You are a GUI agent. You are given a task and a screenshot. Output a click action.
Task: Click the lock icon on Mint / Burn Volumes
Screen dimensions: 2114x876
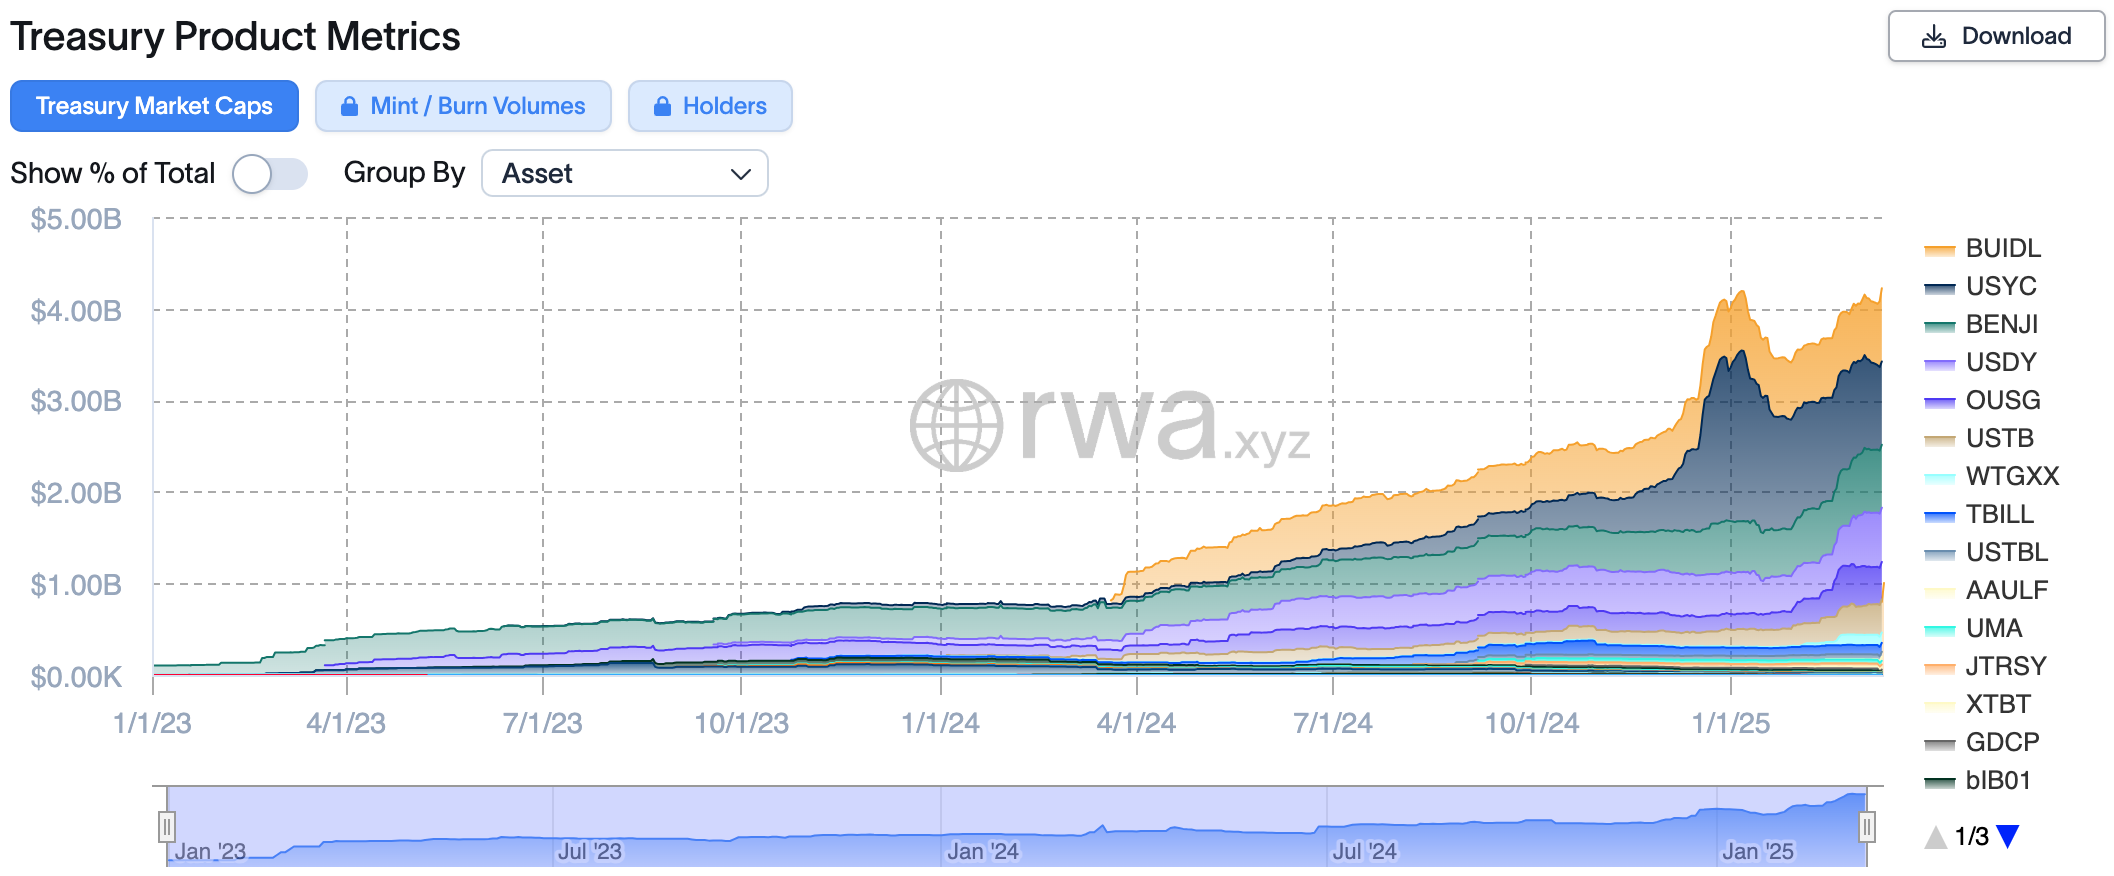[x=349, y=106]
